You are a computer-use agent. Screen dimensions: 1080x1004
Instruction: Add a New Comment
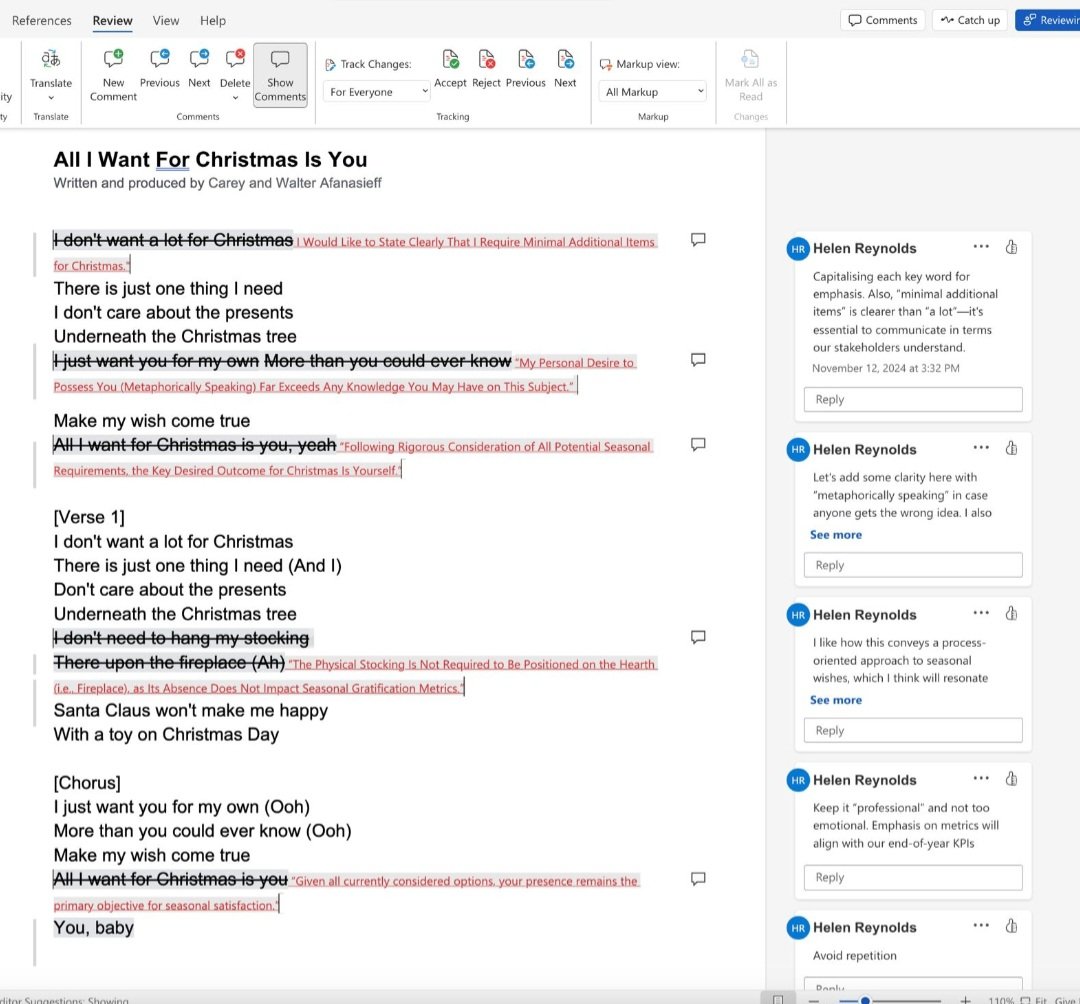(113, 75)
